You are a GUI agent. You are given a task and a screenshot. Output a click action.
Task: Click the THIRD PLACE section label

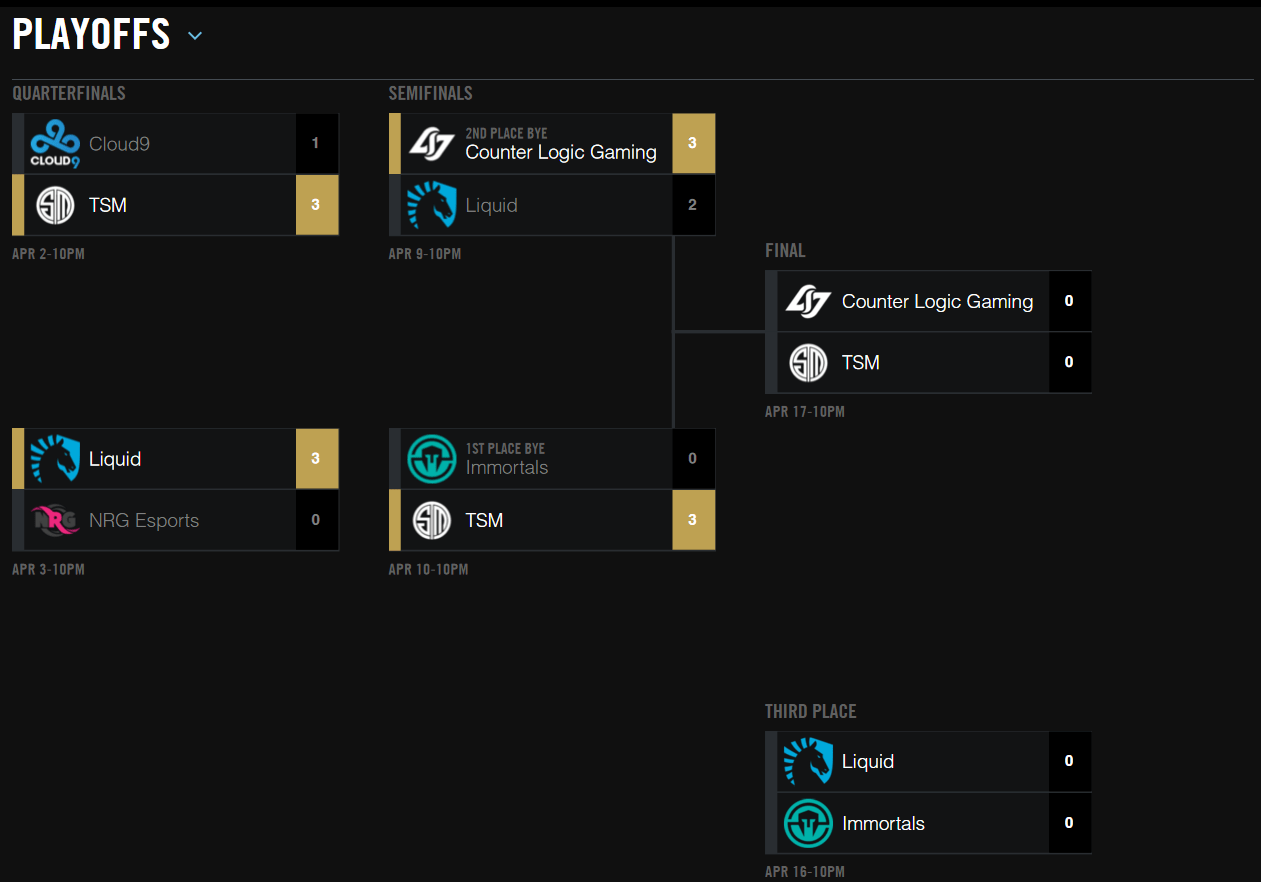(811, 712)
